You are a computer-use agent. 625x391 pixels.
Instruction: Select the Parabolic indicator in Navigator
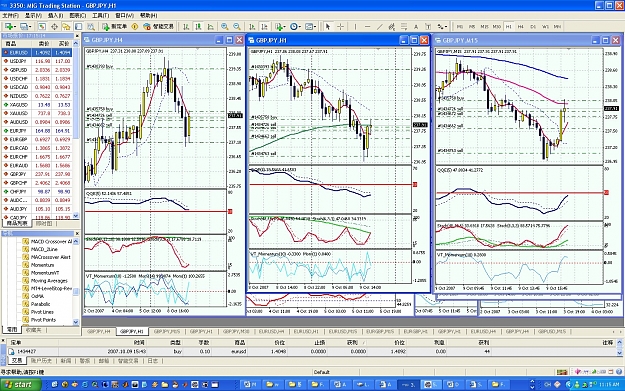pos(40,304)
